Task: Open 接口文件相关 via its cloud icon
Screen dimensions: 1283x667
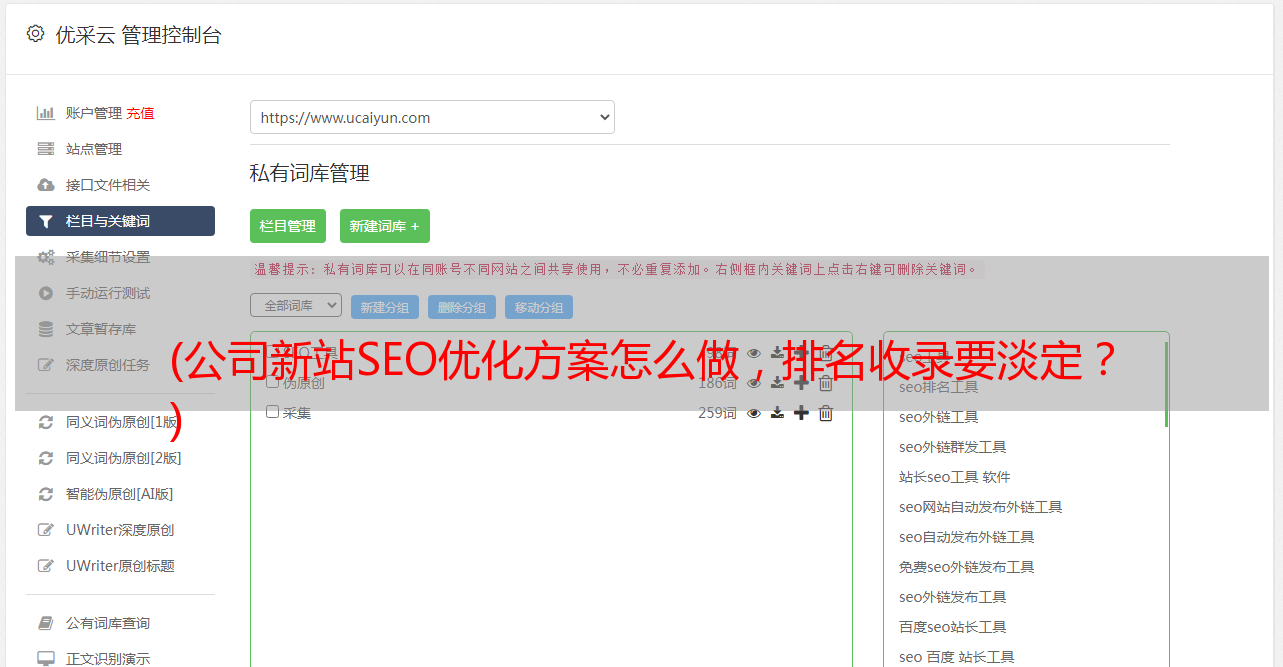Action: (46, 185)
